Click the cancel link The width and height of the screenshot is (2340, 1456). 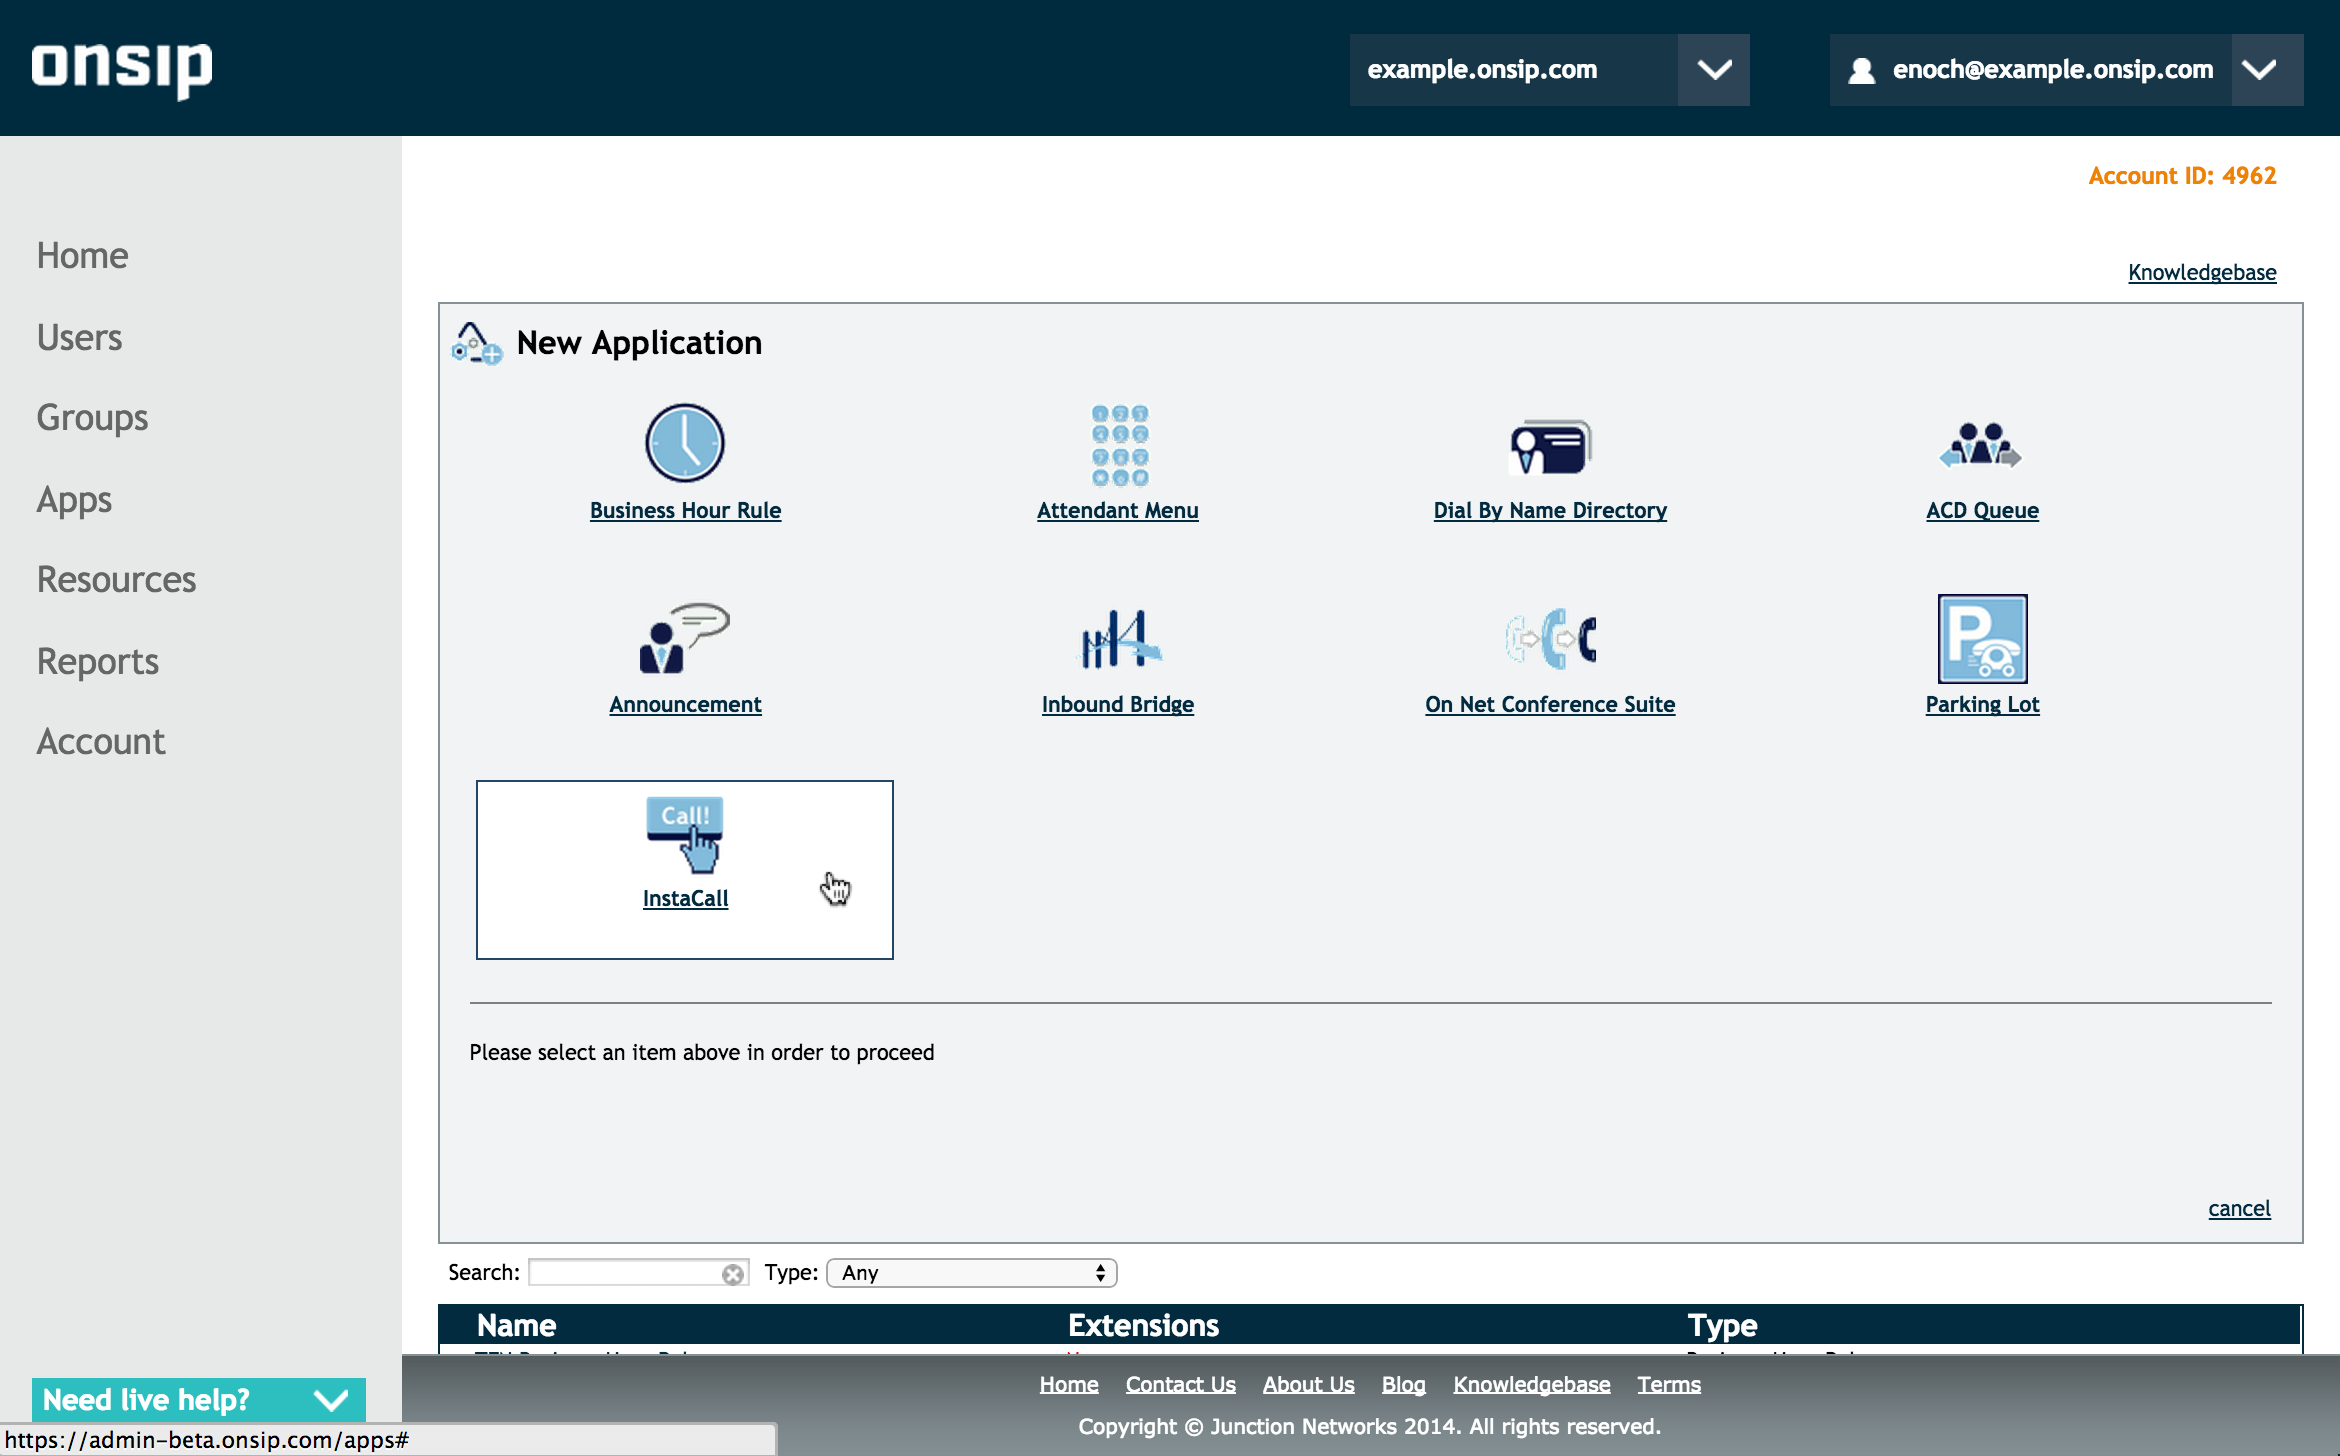coord(2238,1209)
